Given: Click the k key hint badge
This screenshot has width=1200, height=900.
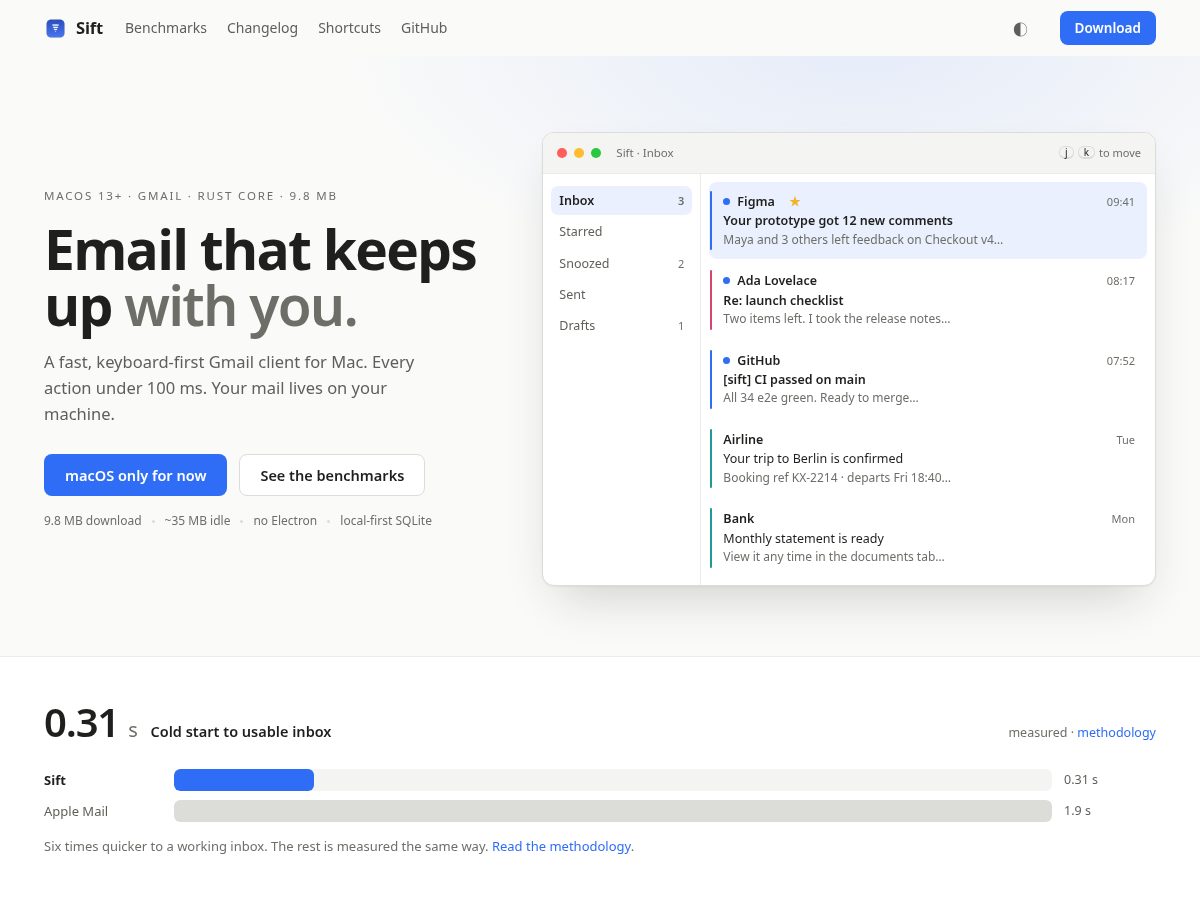Looking at the screenshot, I should pyautogui.click(x=1086, y=153).
